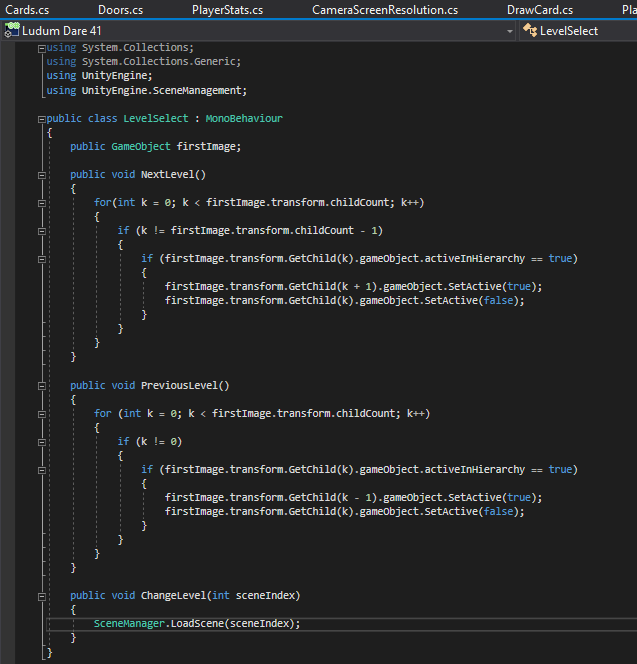Screen dimensions: 637x664
Task: Click the using UnityEngine; line
Action: click(99, 75)
